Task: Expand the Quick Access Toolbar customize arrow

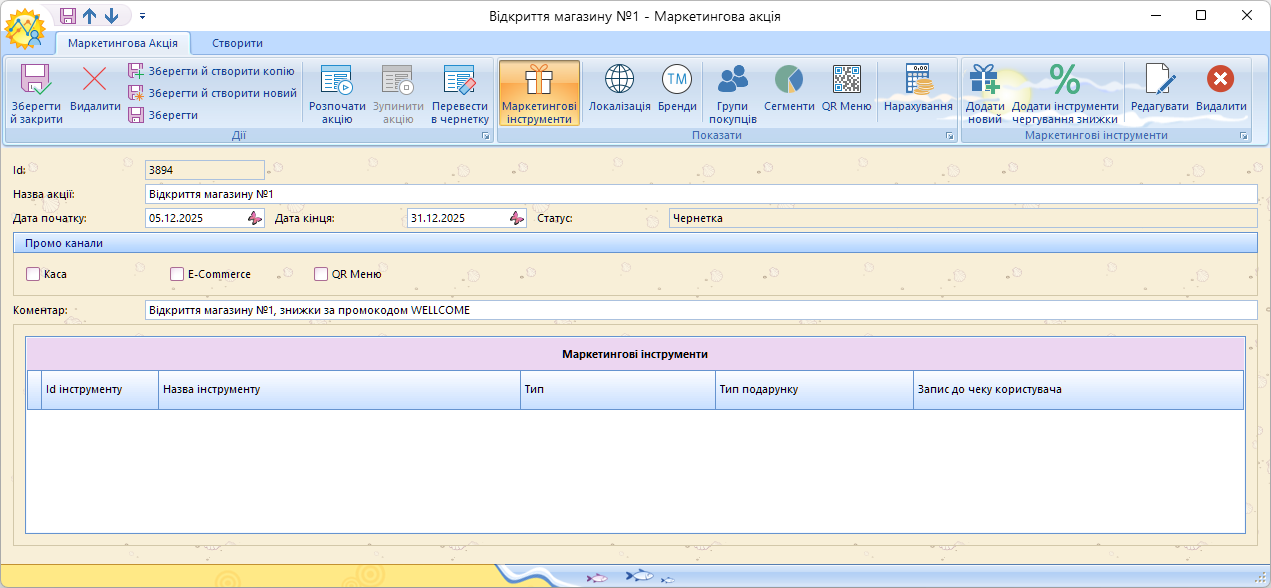Action: click(x=142, y=16)
